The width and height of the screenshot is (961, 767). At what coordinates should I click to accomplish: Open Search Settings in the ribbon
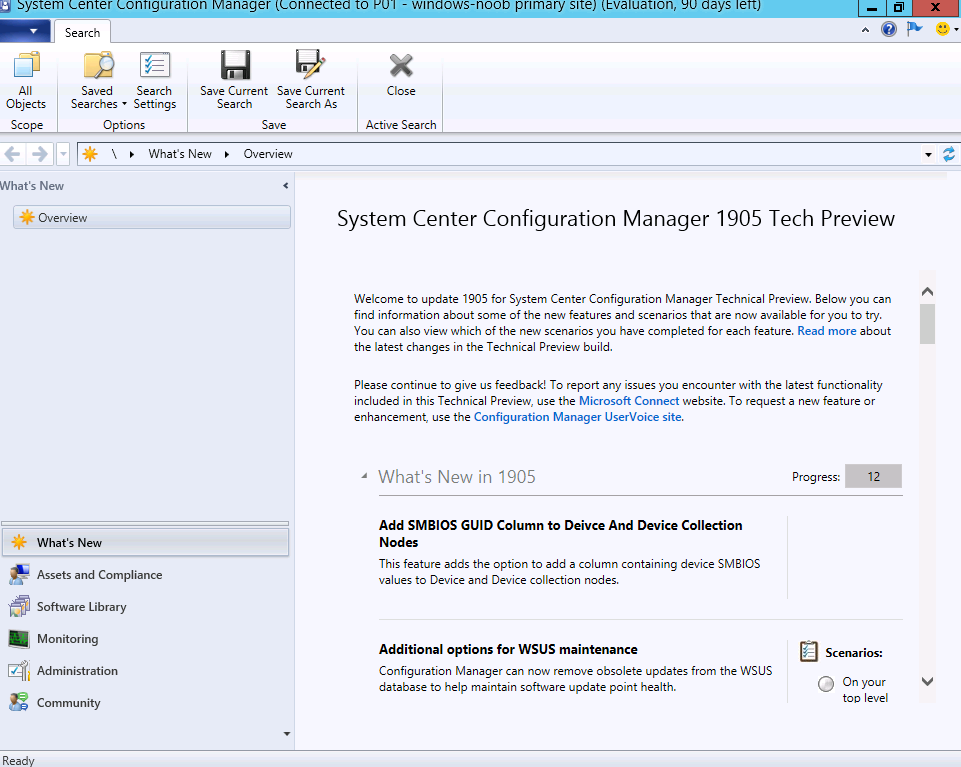coord(154,81)
